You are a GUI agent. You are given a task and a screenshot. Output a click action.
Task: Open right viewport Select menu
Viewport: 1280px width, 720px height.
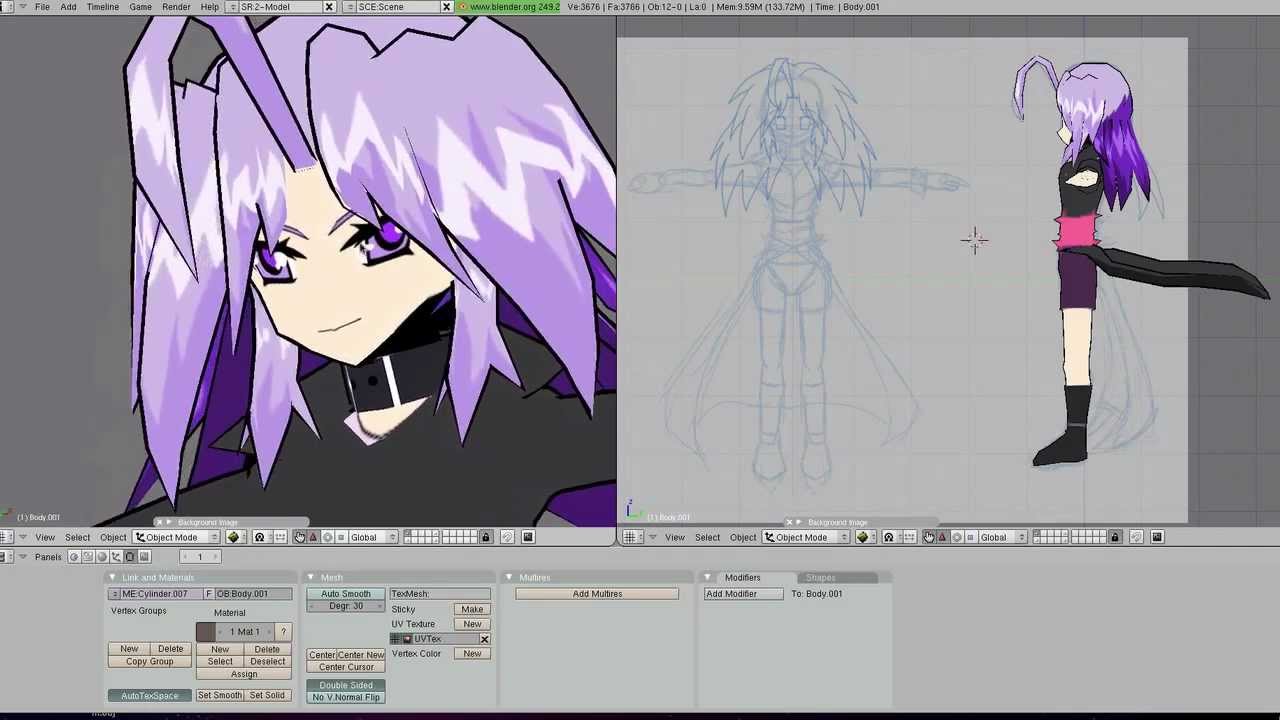click(x=707, y=537)
